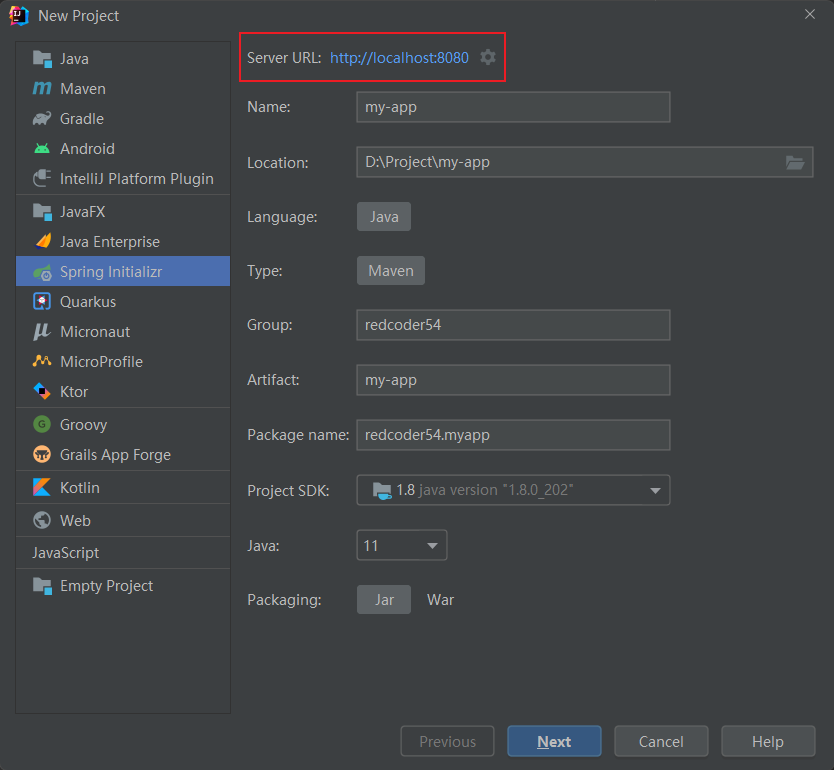Select Java language option

coord(384,217)
